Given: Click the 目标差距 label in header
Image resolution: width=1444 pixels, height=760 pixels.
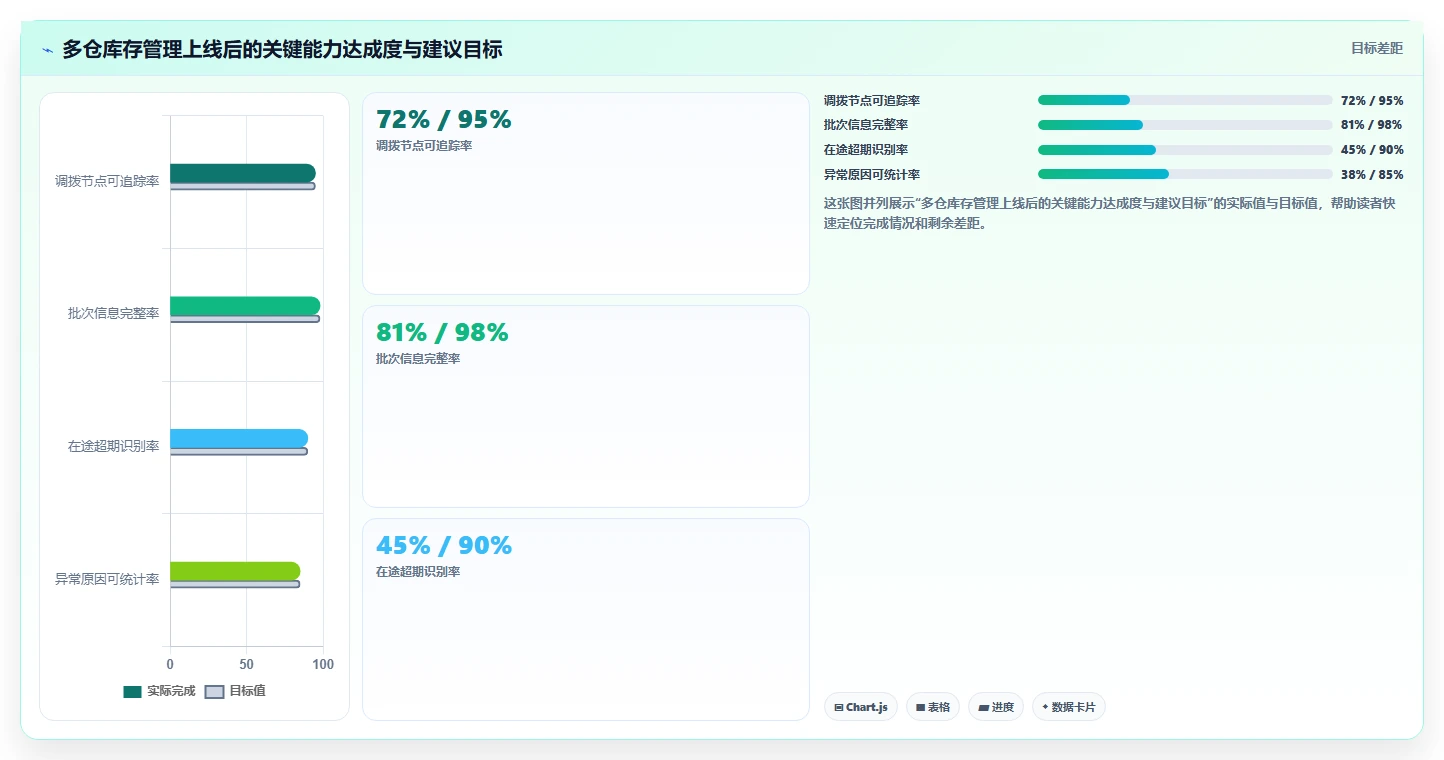Looking at the screenshot, I should [x=1377, y=48].
